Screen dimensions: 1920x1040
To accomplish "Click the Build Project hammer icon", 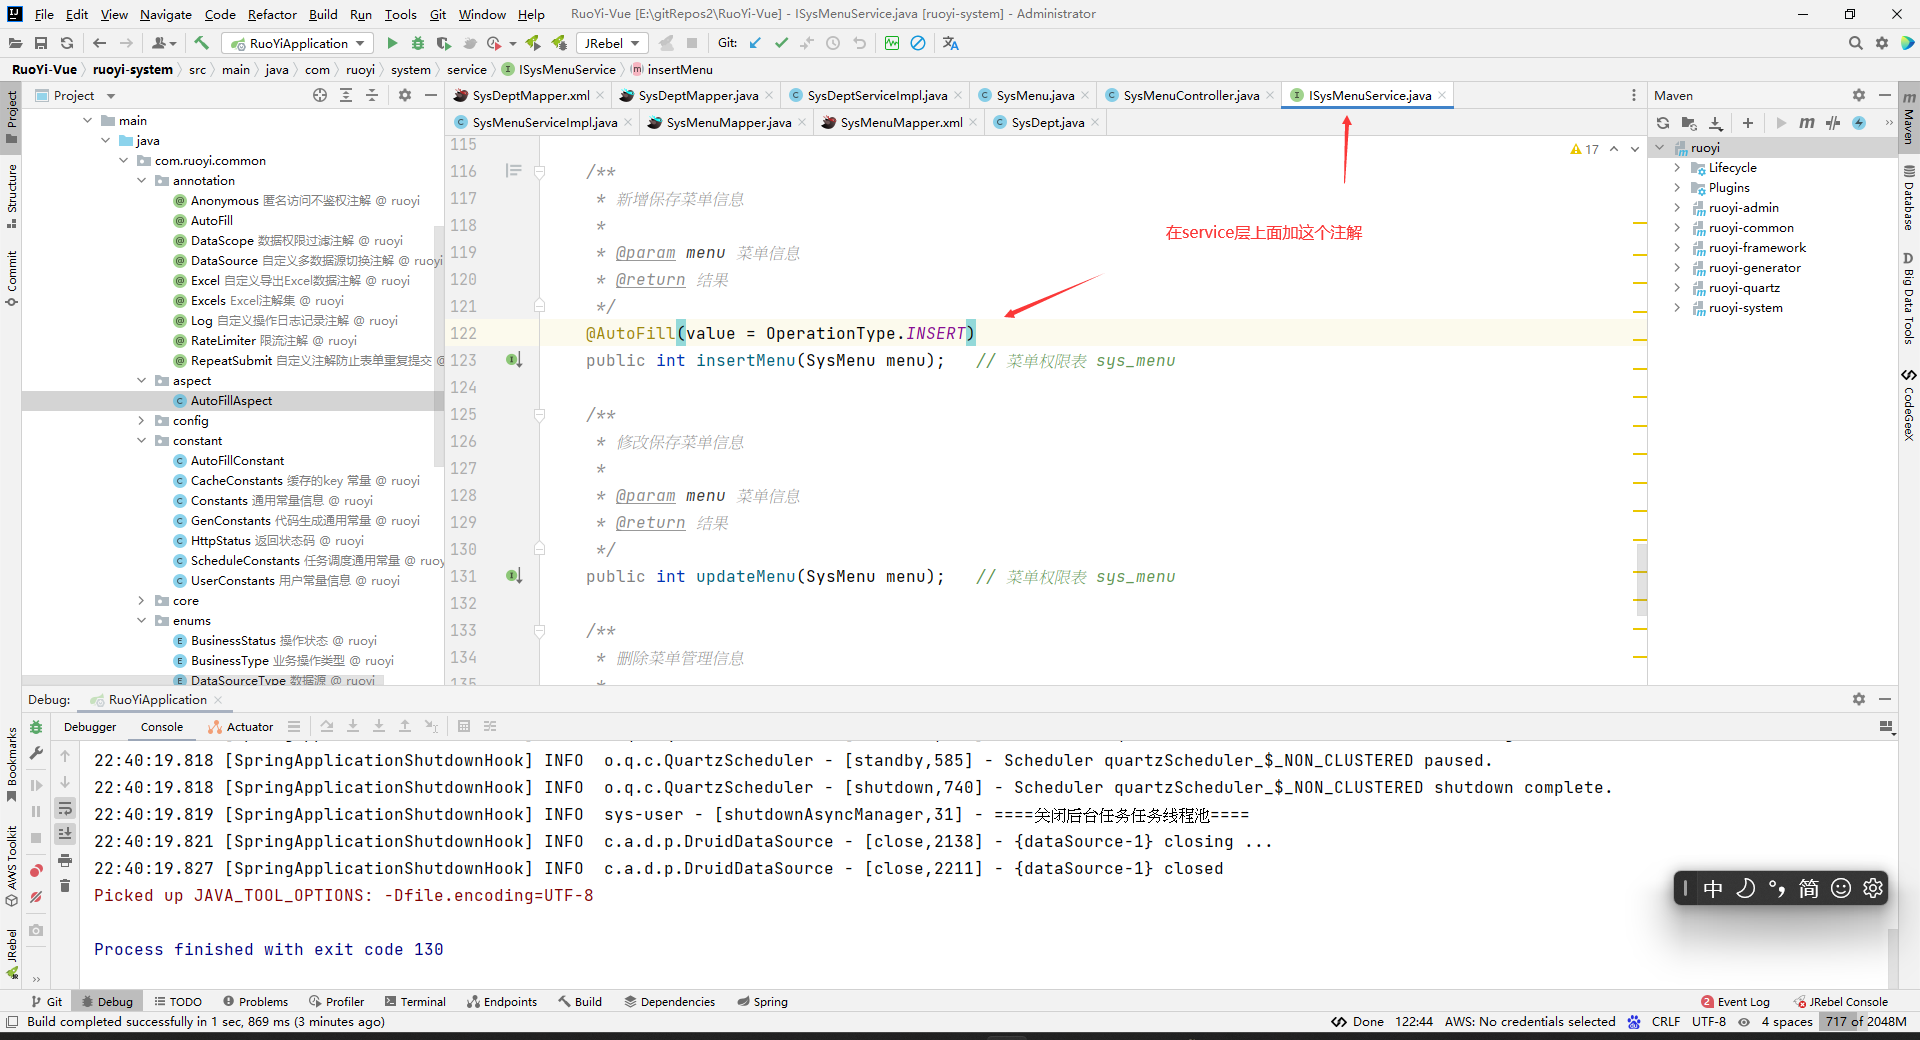I will click(202, 43).
